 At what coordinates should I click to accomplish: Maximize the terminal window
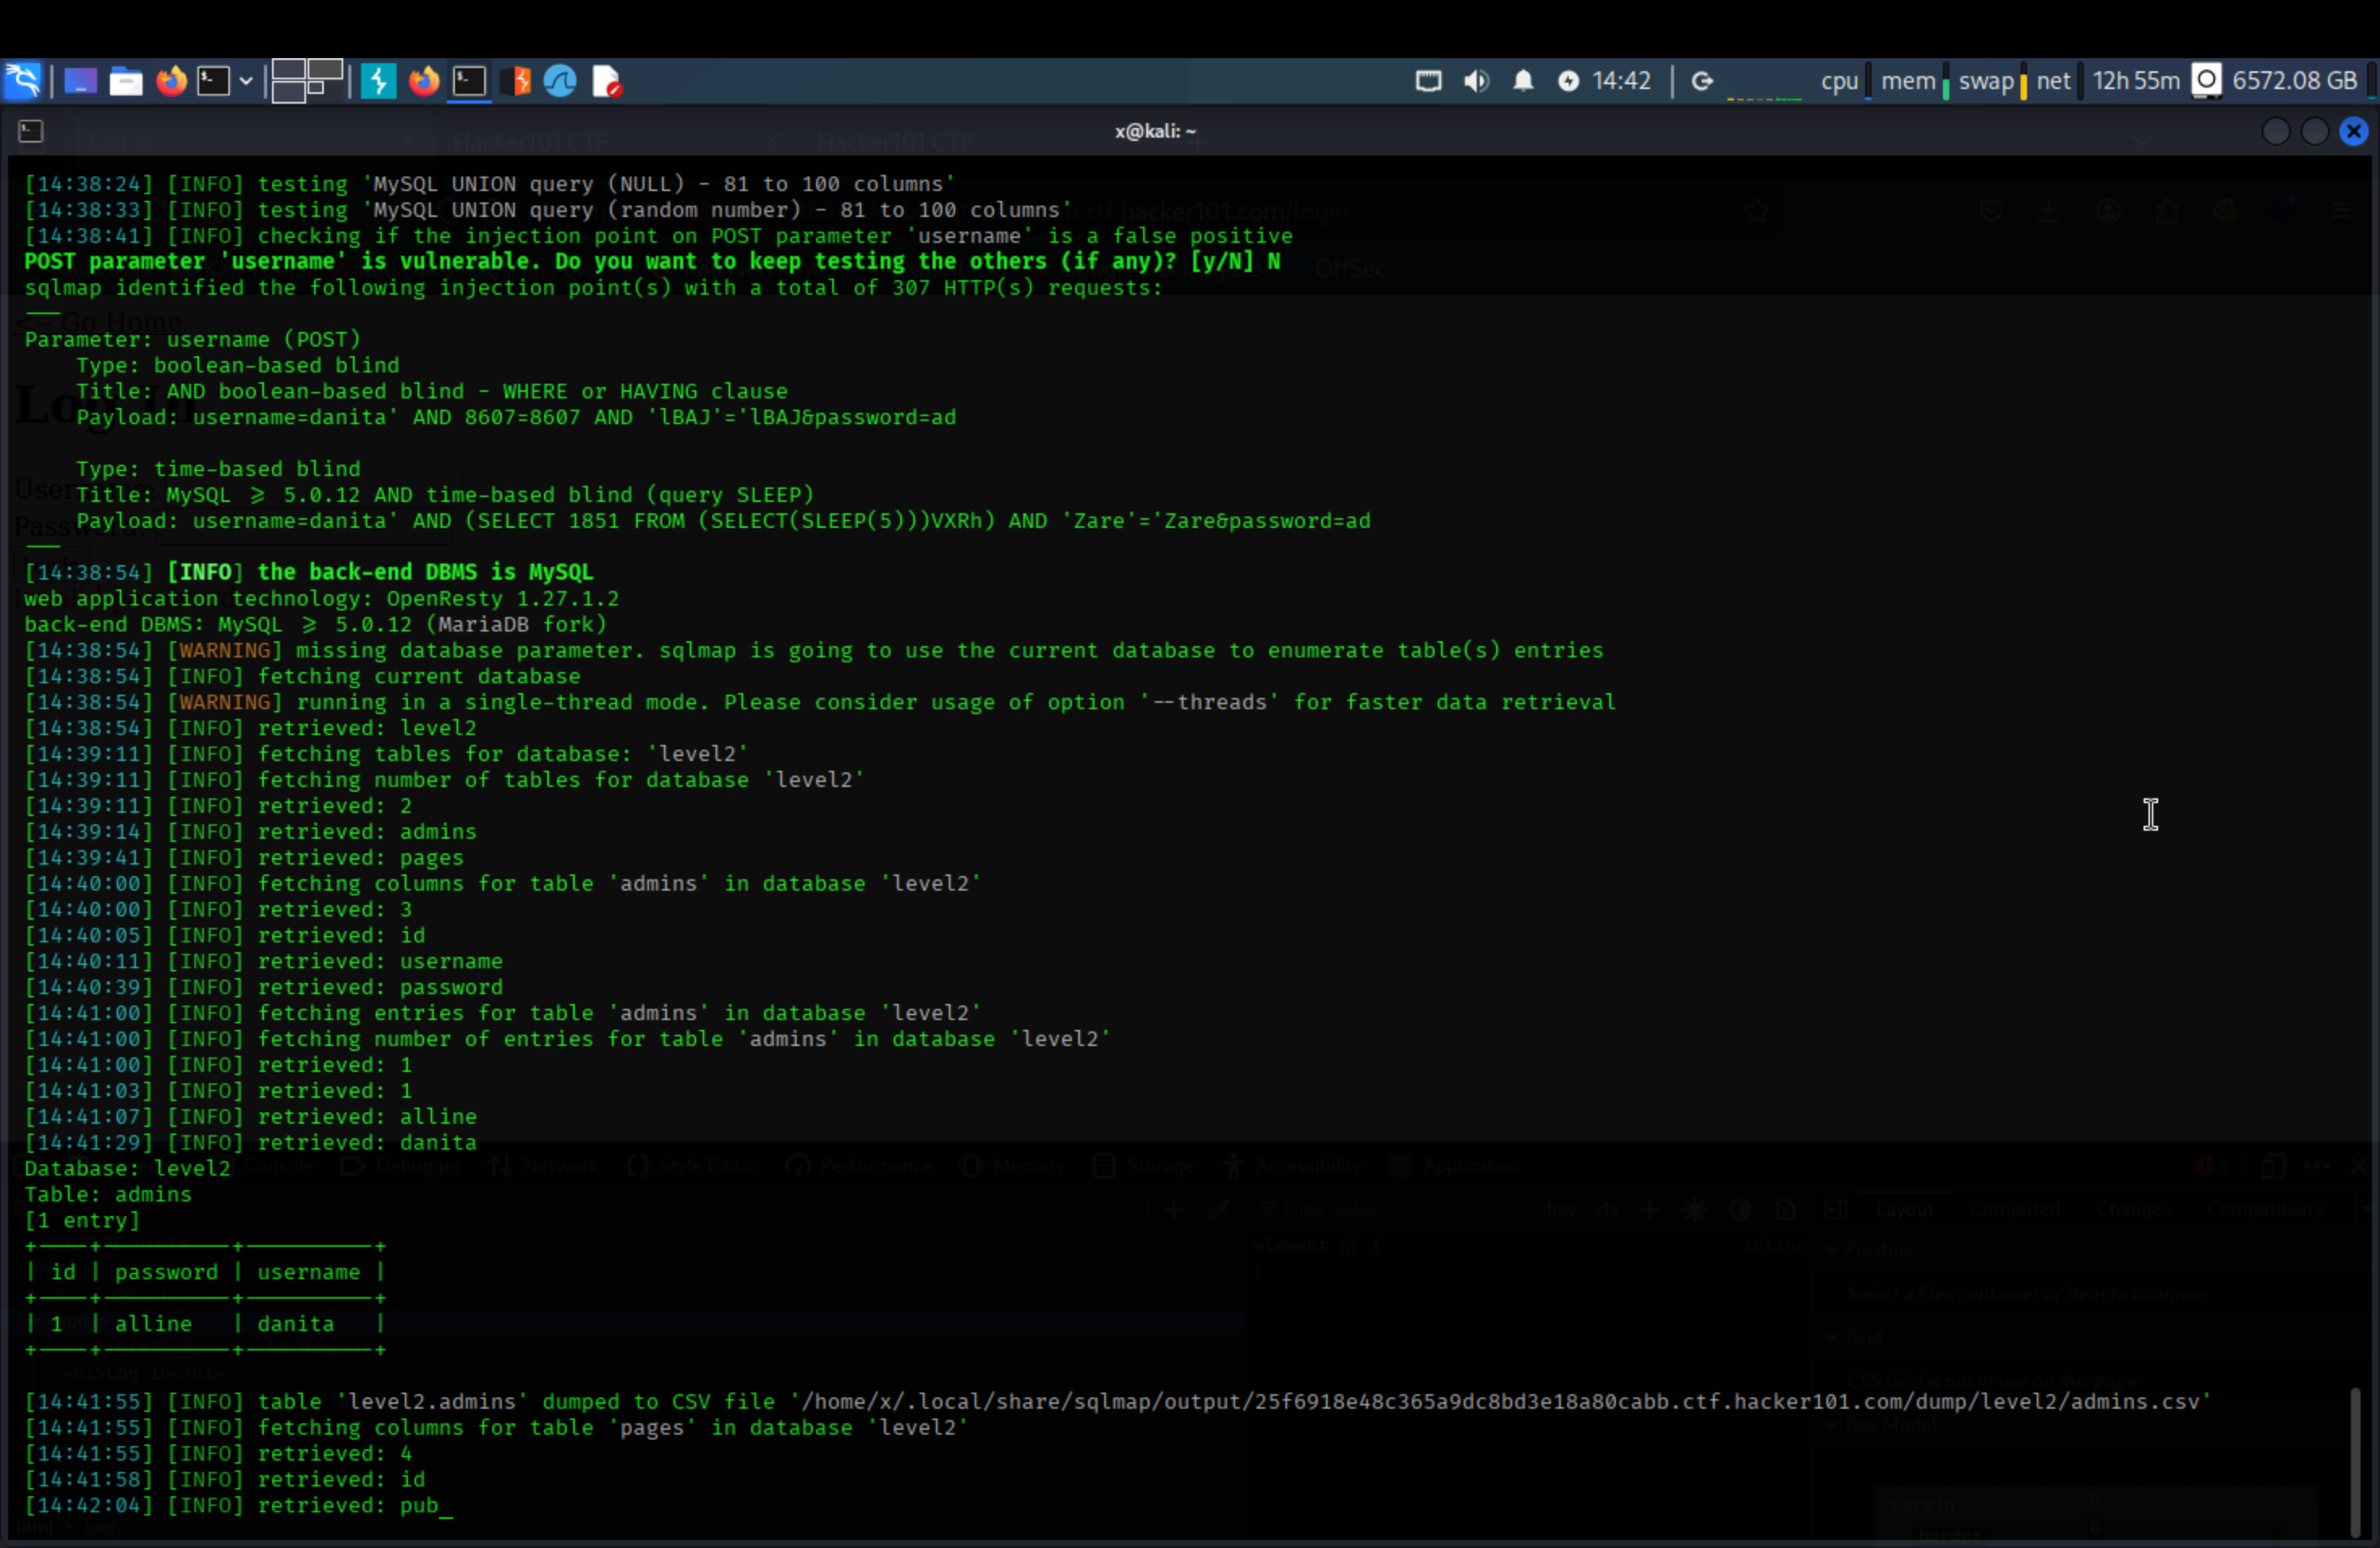[2315, 131]
